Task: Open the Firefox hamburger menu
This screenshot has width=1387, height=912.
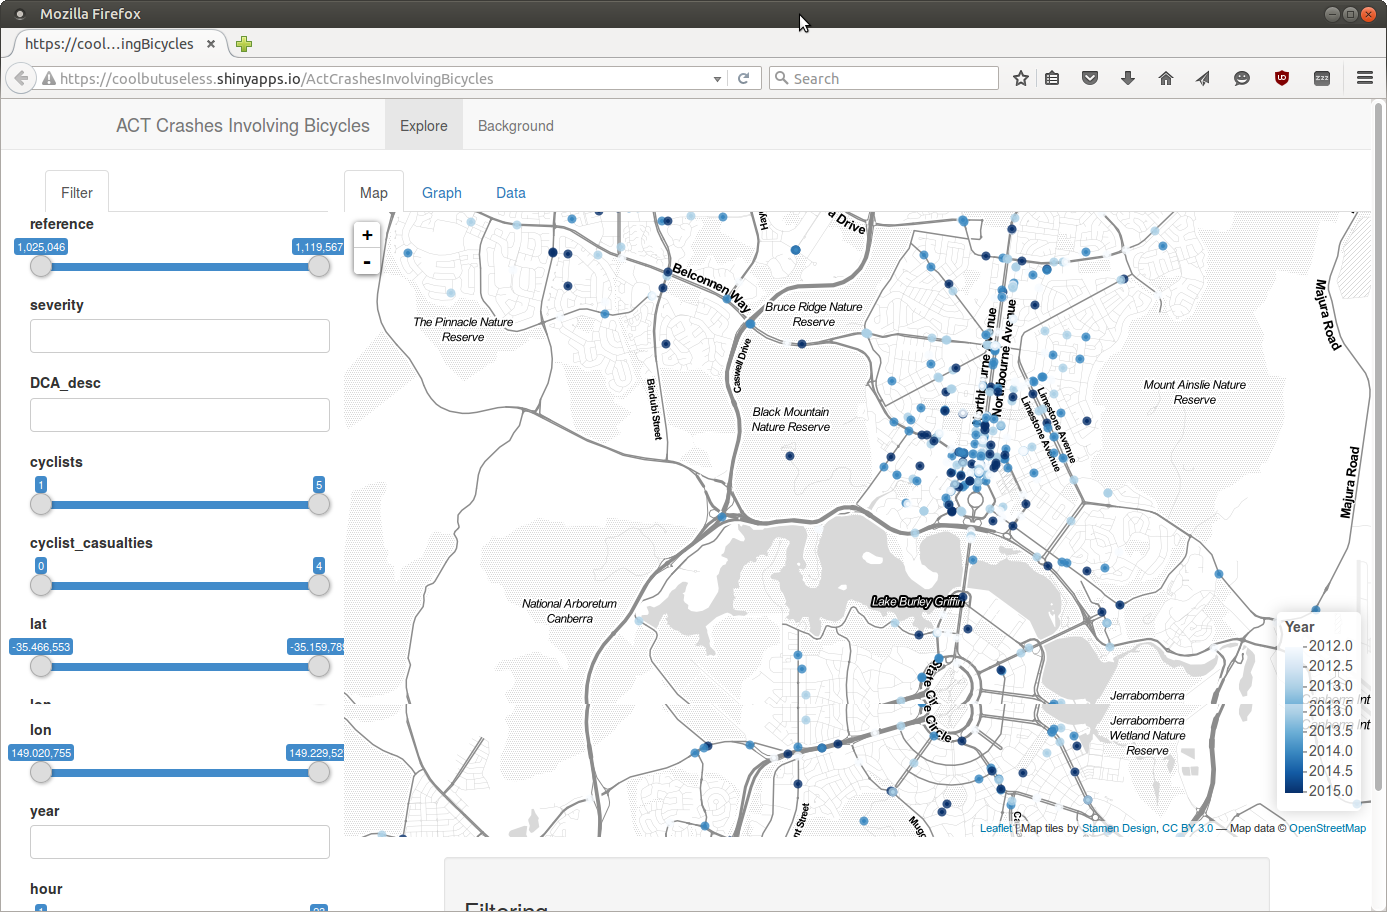Action: (x=1364, y=78)
